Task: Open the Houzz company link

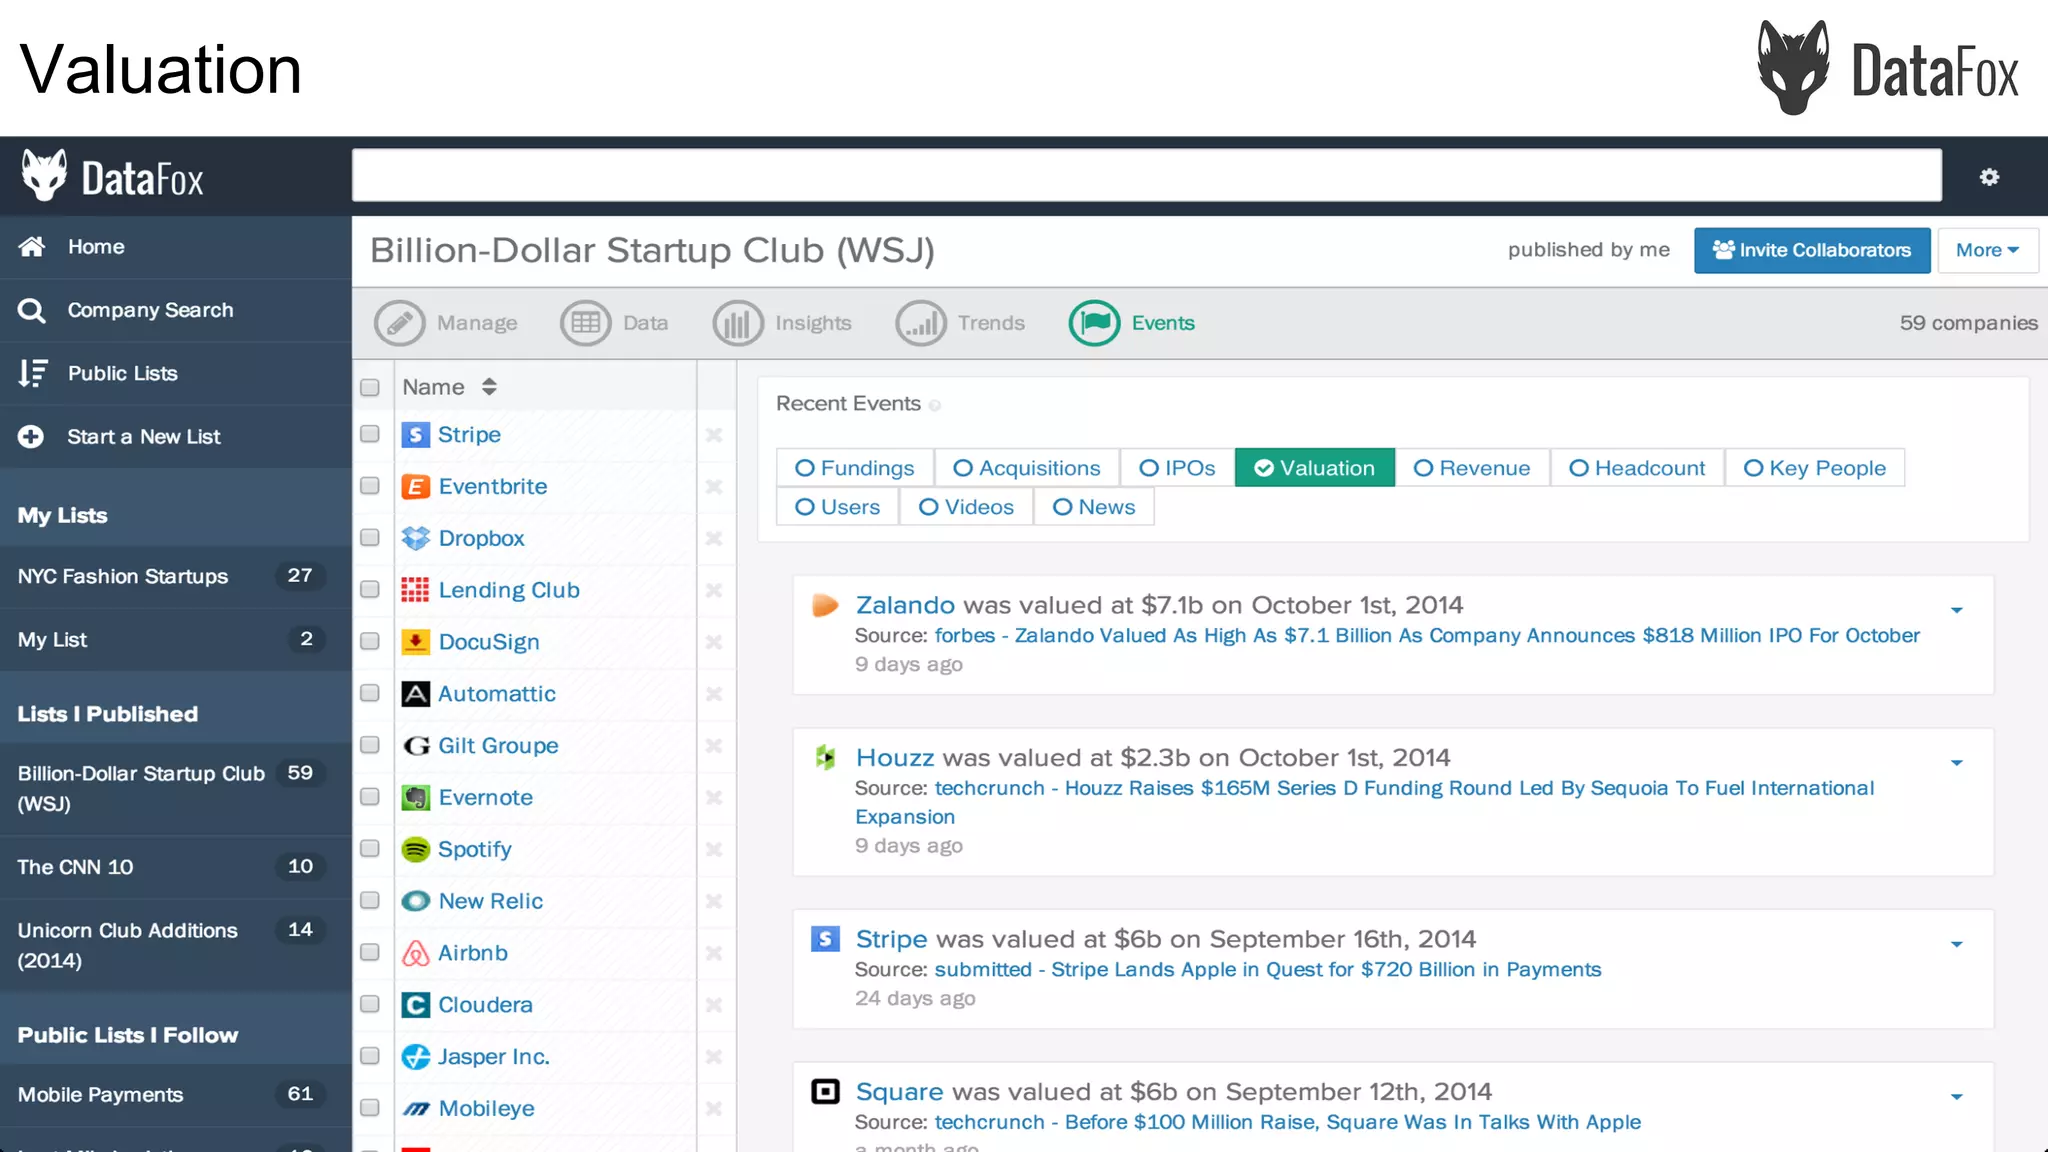Action: click(894, 758)
